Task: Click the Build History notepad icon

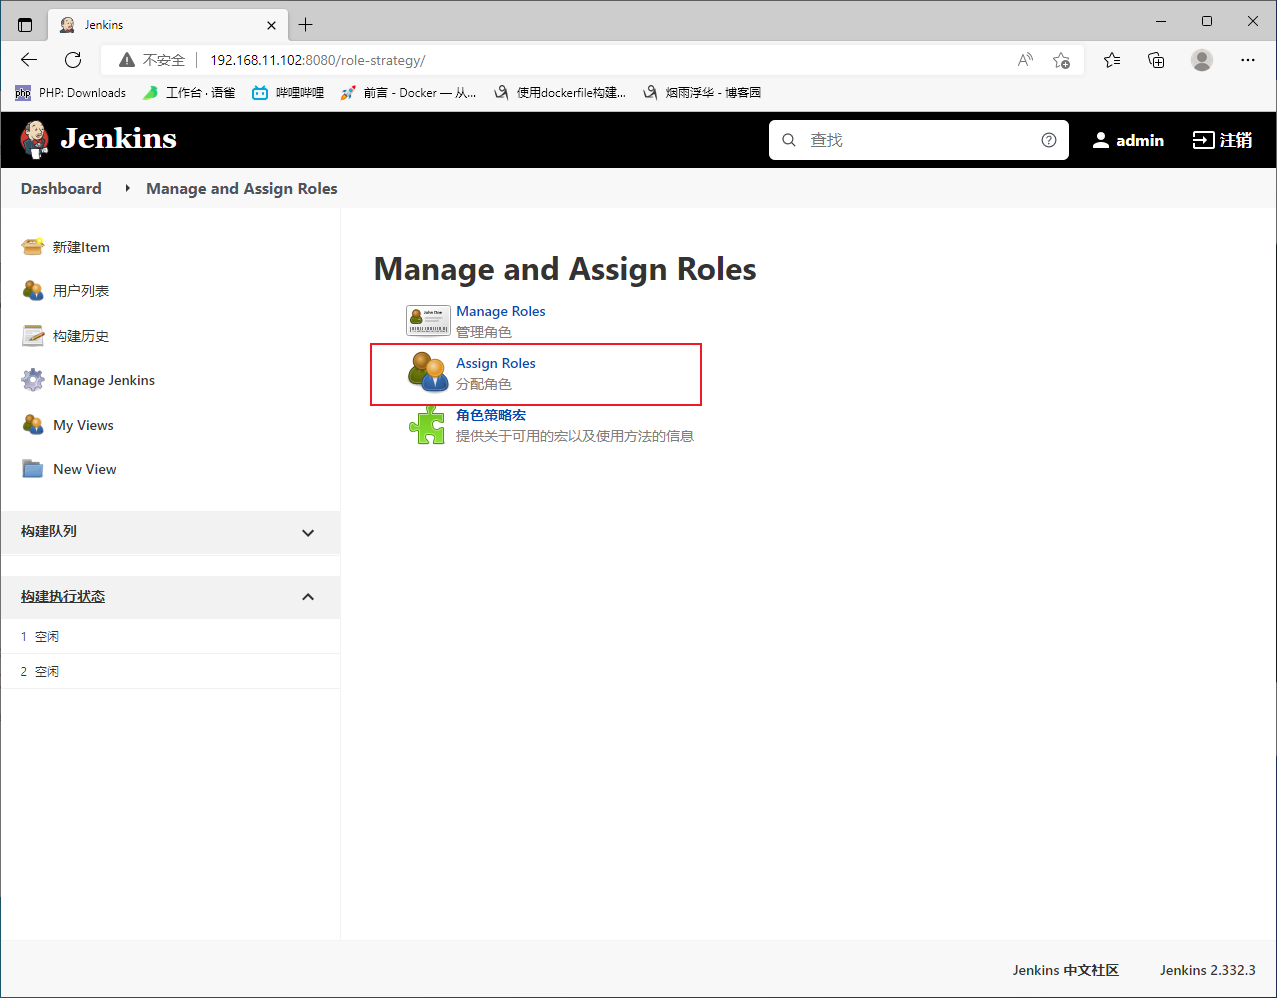Action: (33, 336)
